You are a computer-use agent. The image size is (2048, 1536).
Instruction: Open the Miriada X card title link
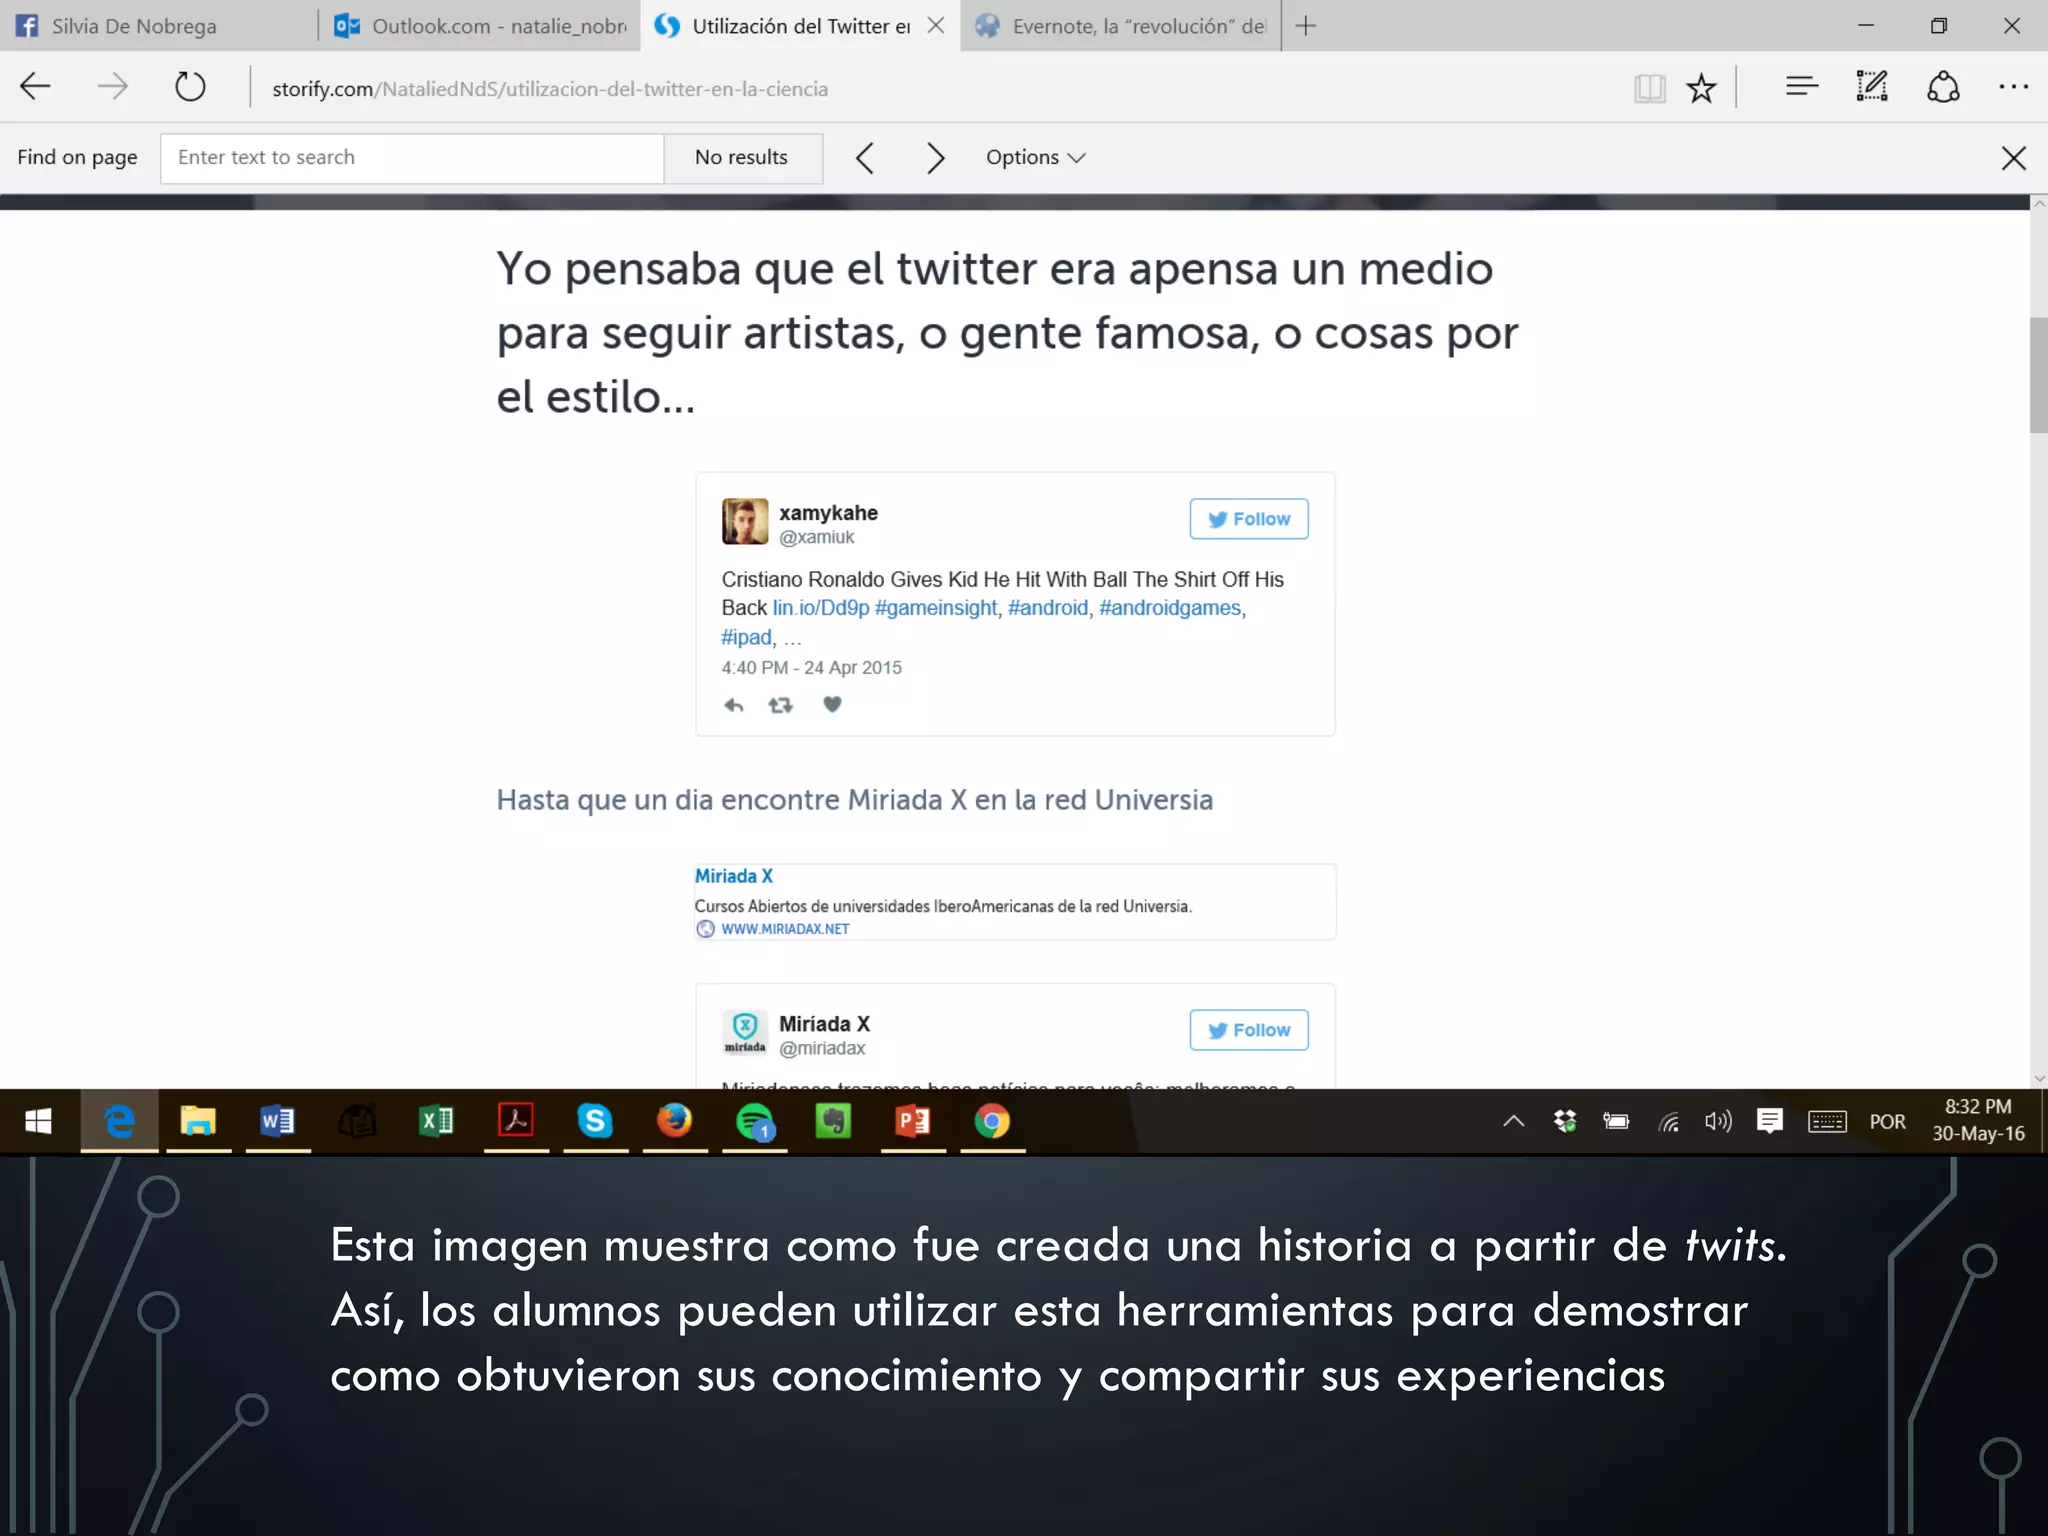733,876
